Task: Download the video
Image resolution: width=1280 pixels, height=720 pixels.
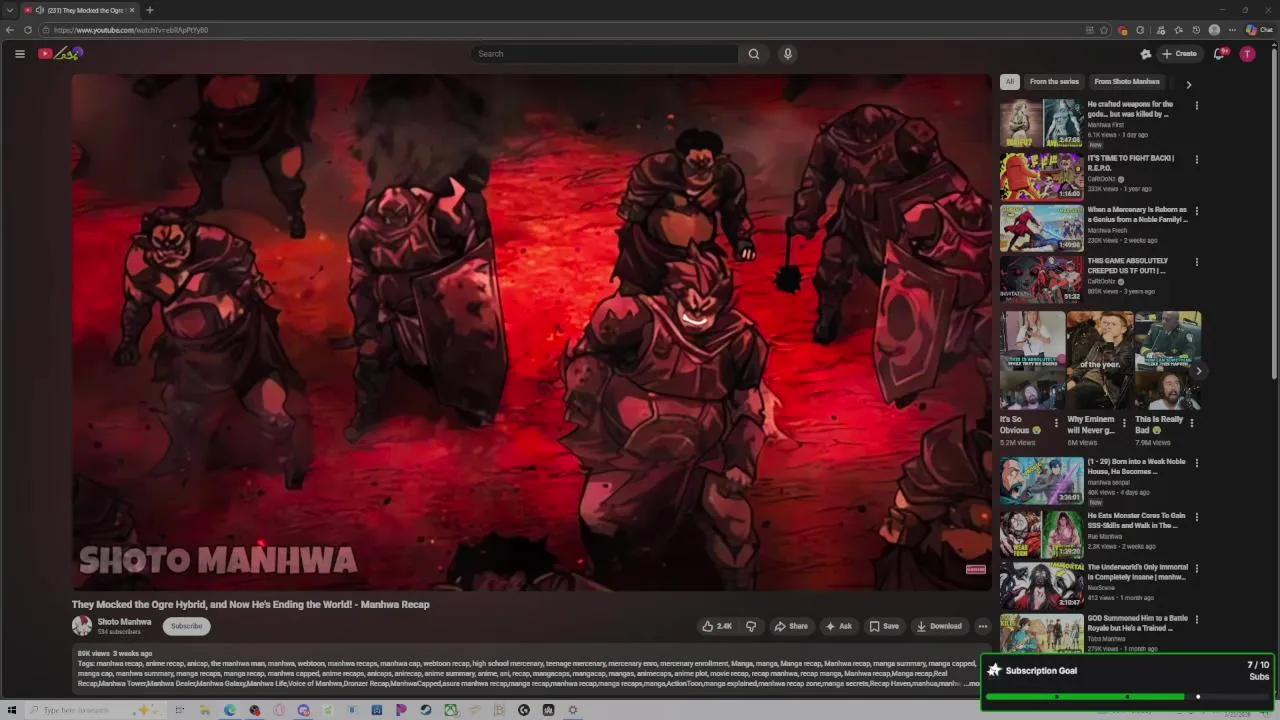Action: pos(939,626)
